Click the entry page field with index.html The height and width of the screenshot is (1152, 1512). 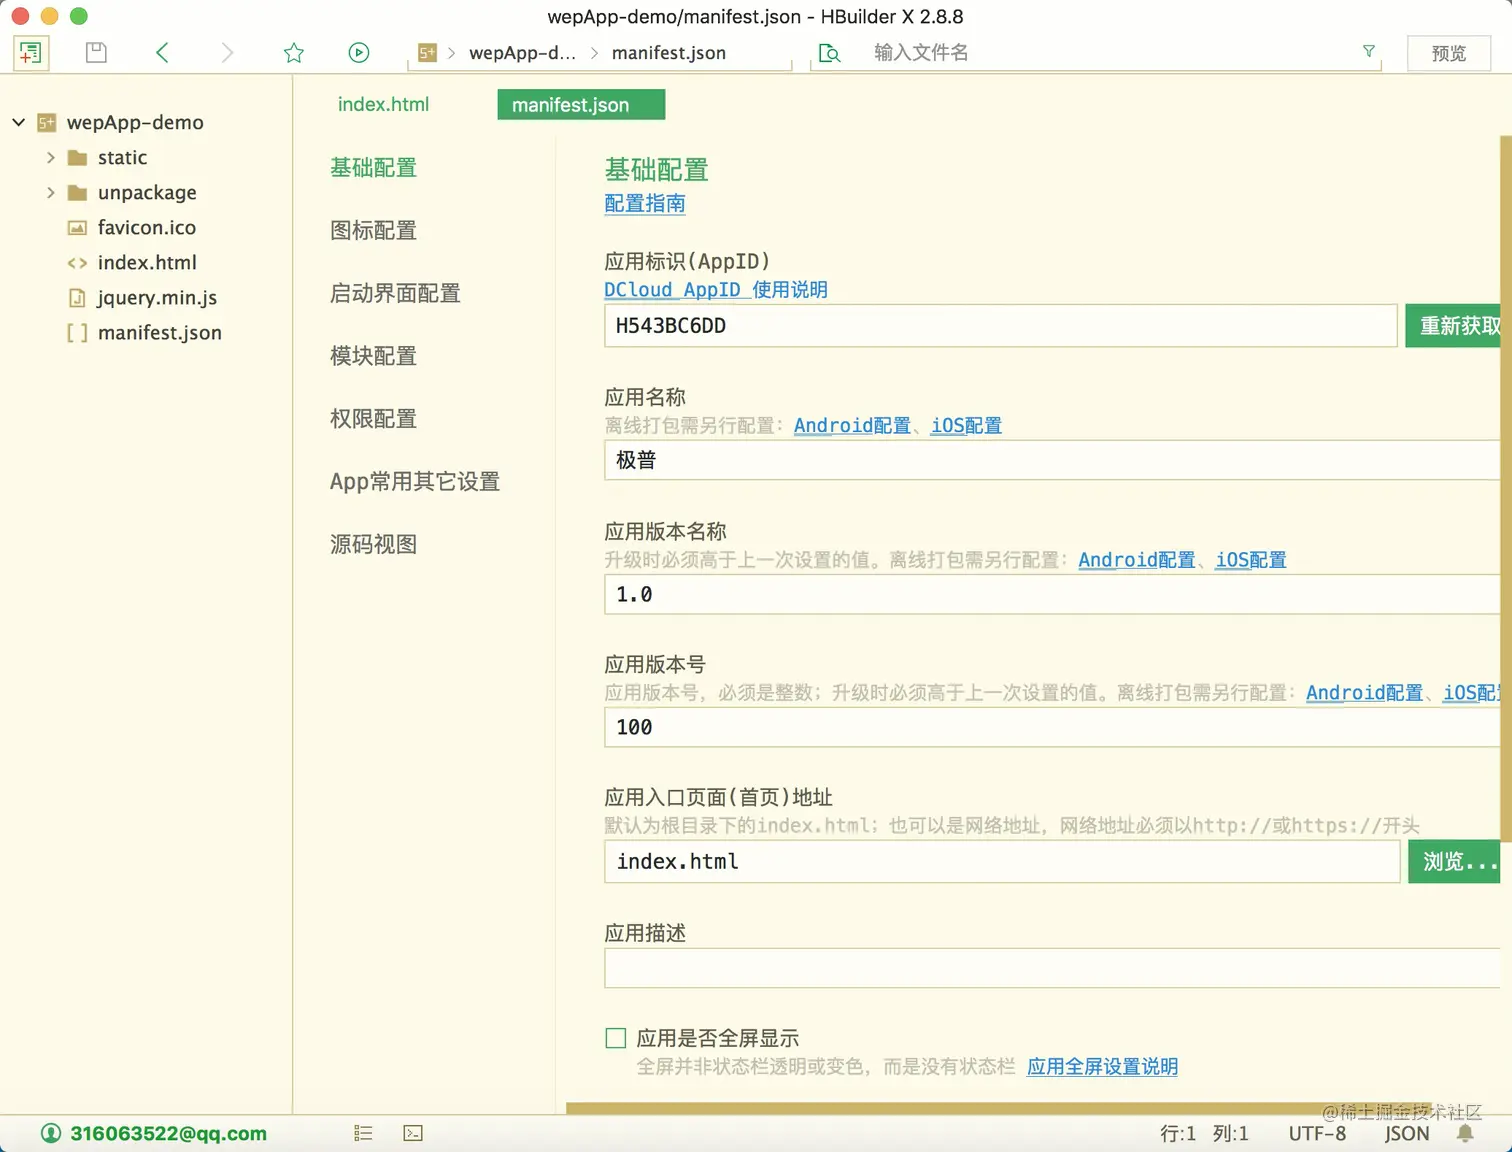coord(1002,861)
